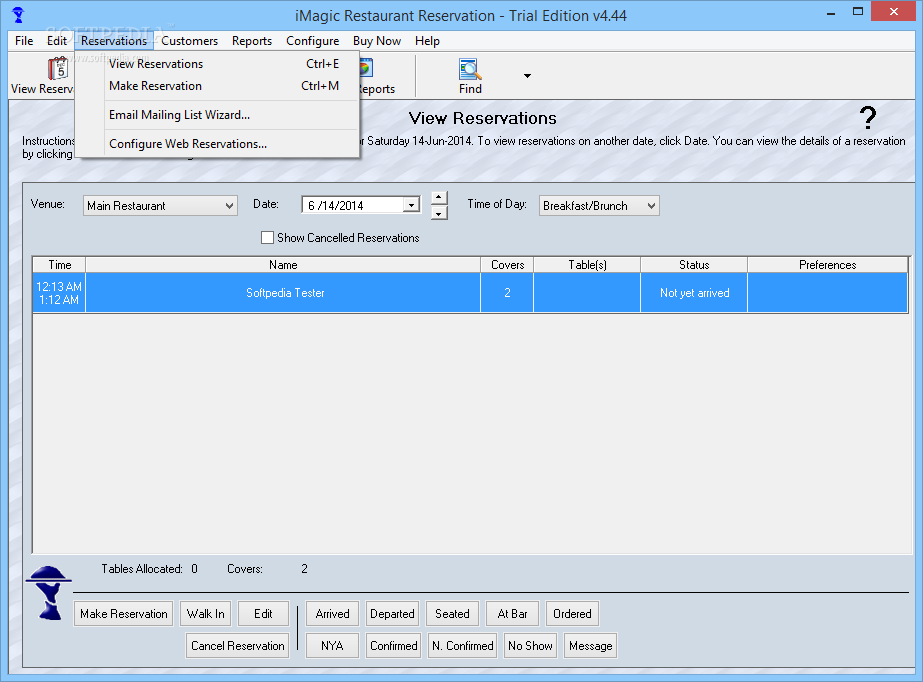Set status to At Bar
The width and height of the screenshot is (923, 682).
point(512,614)
